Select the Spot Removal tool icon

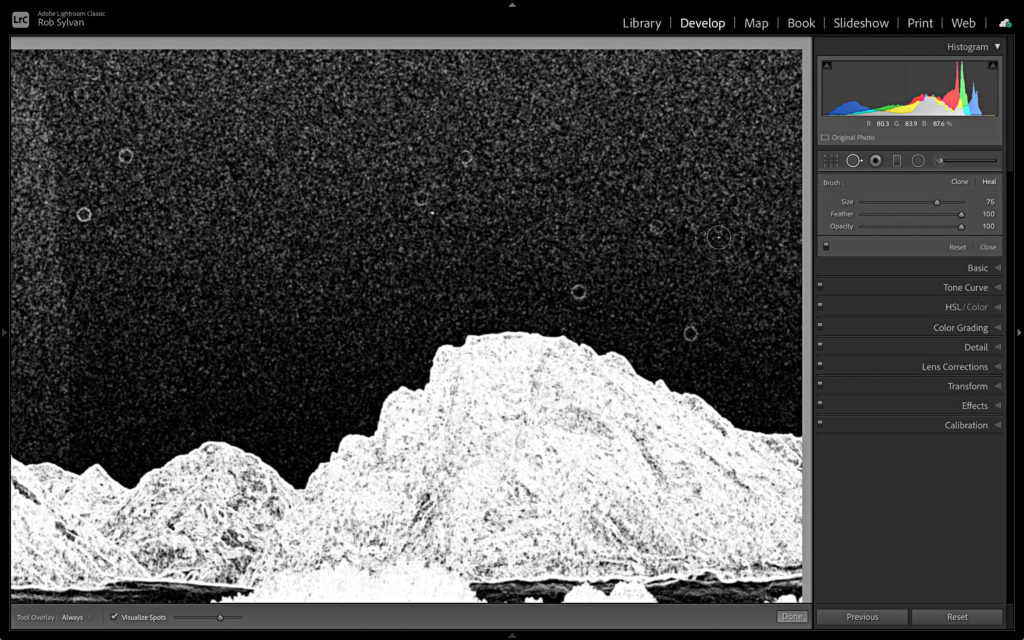pyautogui.click(x=854, y=160)
